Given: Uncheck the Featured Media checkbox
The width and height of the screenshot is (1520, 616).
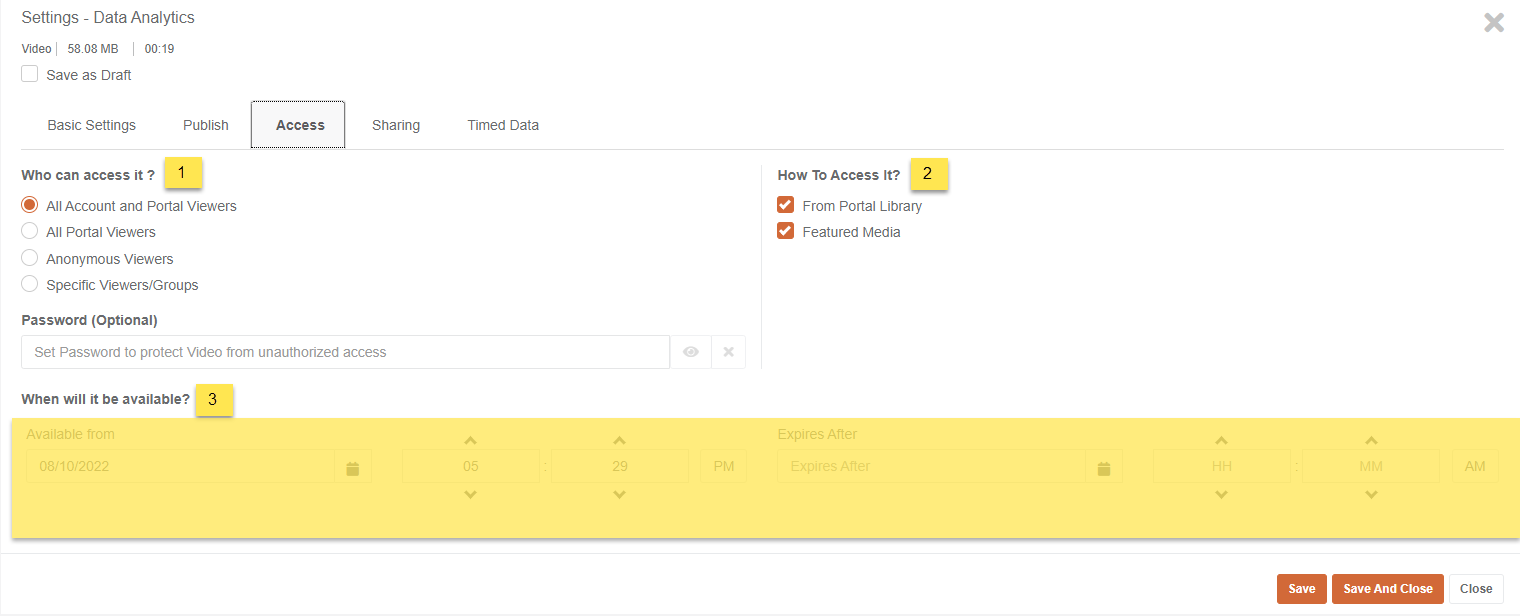Looking at the screenshot, I should (786, 231).
